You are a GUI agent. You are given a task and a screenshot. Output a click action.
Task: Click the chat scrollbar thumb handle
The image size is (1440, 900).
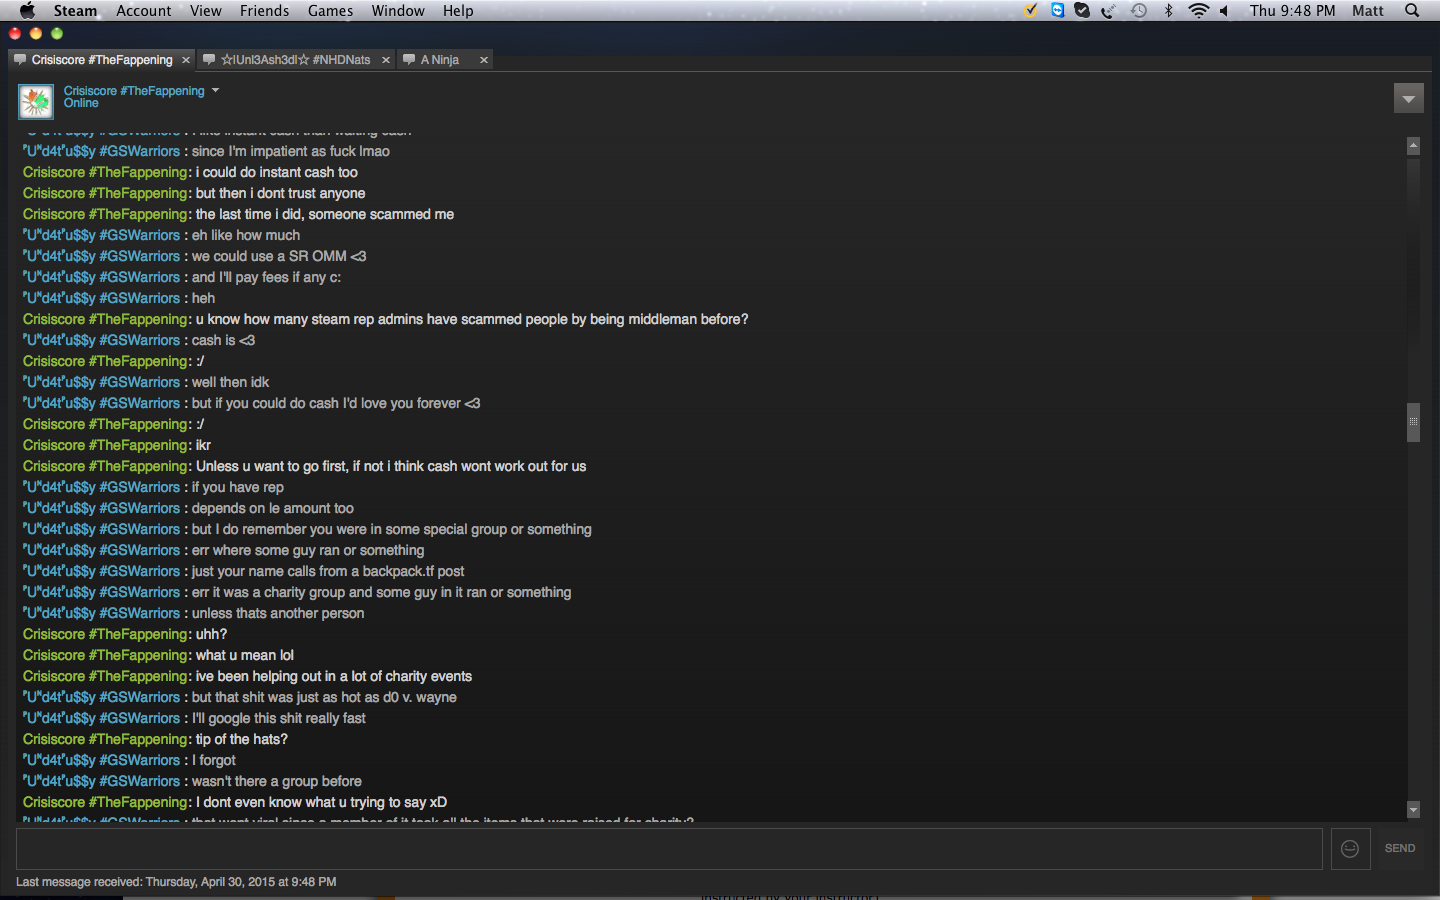click(1413, 422)
